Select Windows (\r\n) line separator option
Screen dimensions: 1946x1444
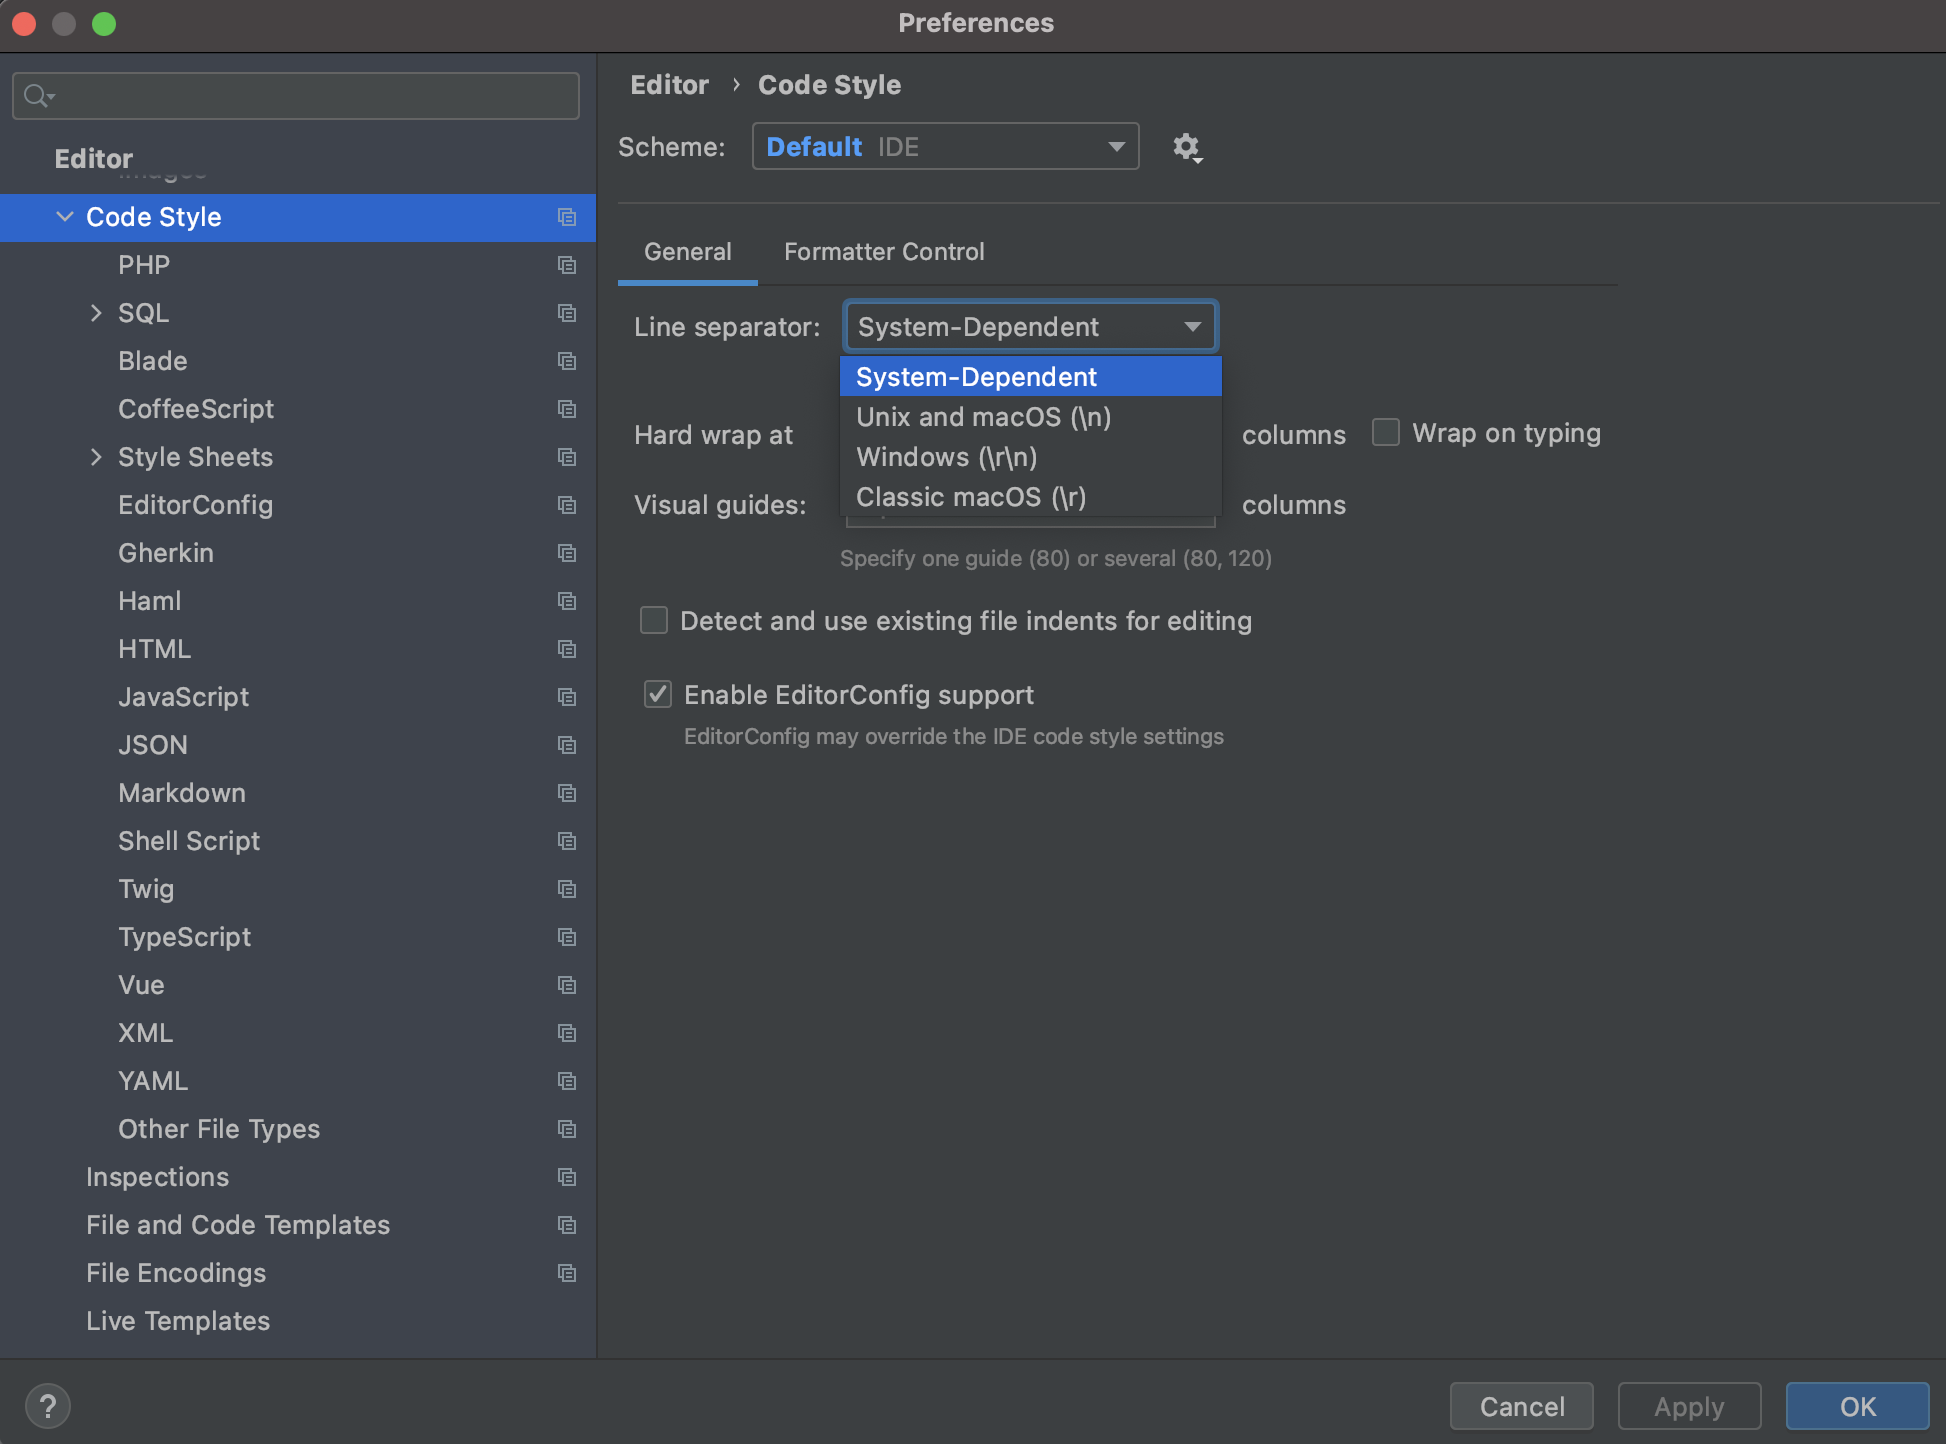946,457
